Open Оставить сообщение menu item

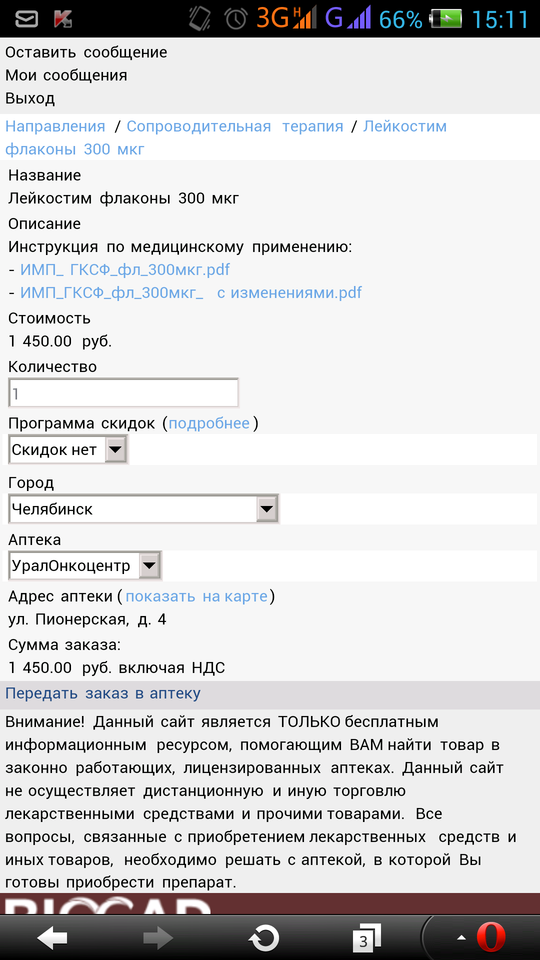pyautogui.click(x=86, y=53)
